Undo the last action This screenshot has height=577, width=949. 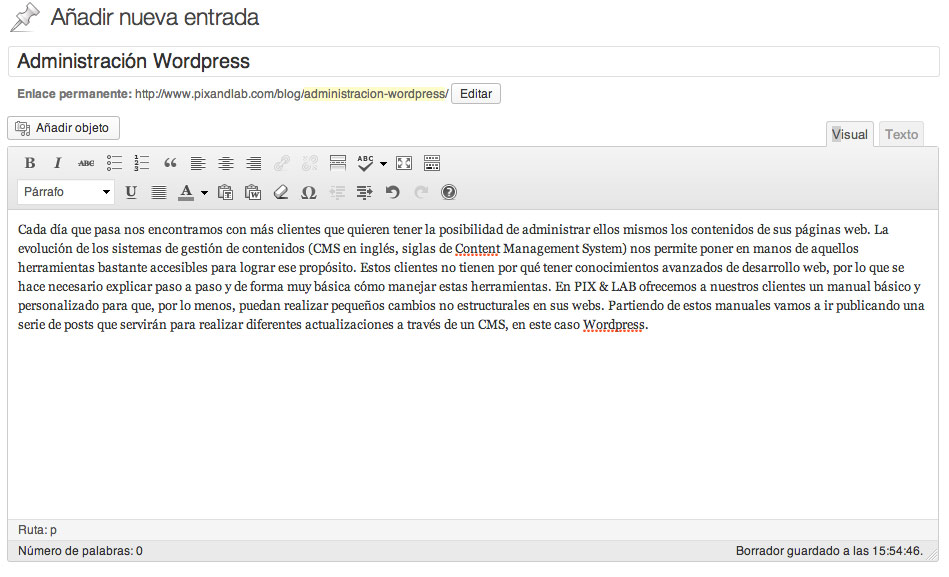pos(393,193)
